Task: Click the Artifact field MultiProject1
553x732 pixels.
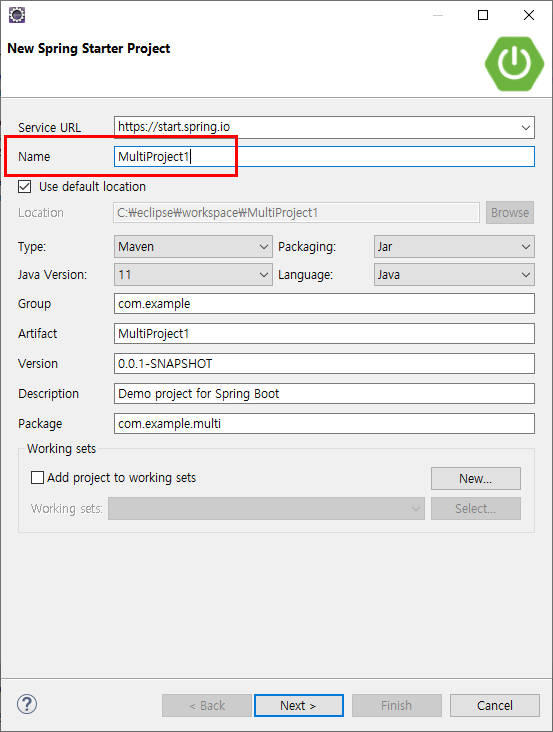Action: click(324, 334)
